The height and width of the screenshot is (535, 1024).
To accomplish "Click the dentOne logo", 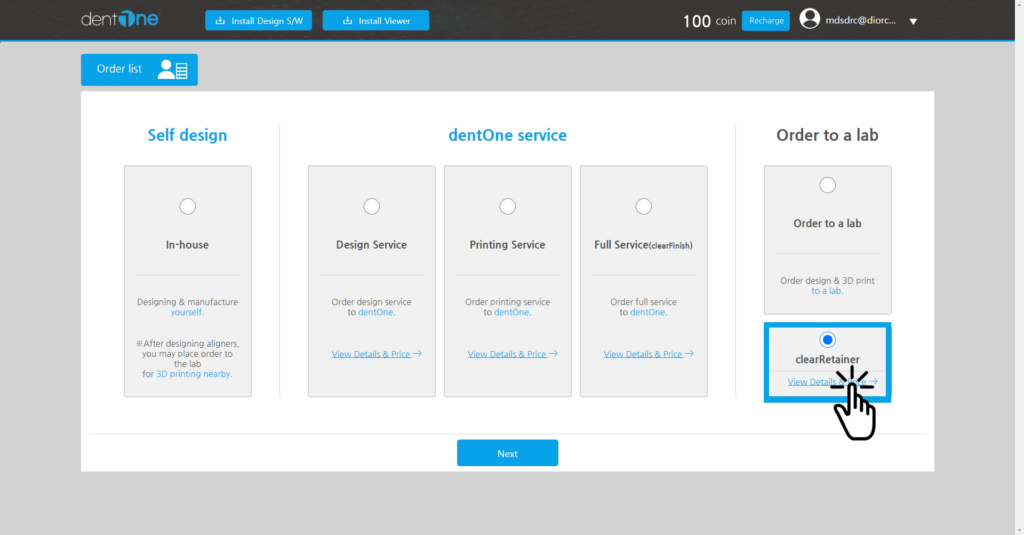I will coord(120,19).
